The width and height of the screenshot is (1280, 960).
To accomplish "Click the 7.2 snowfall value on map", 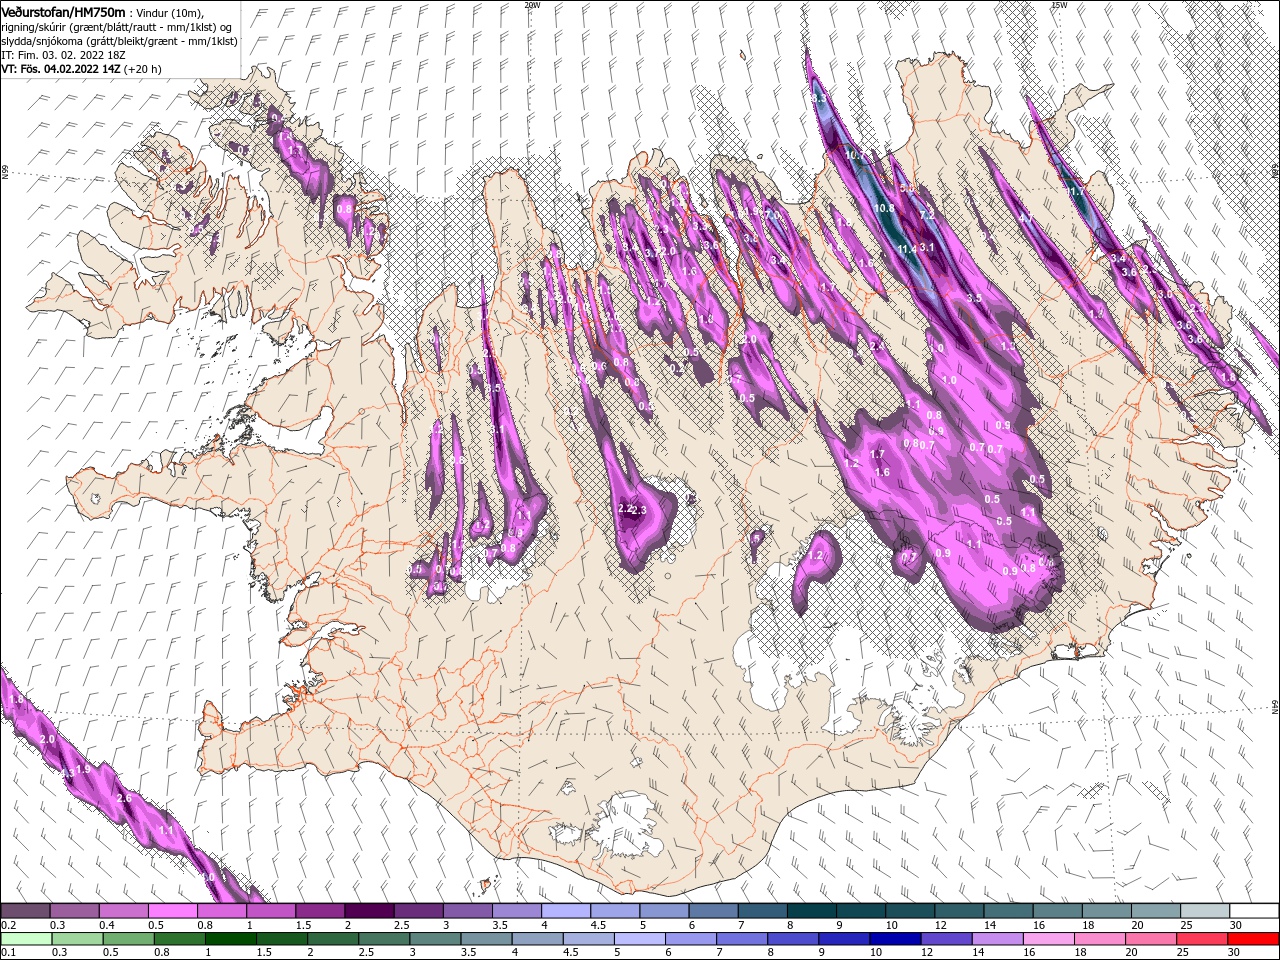I will (927, 215).
